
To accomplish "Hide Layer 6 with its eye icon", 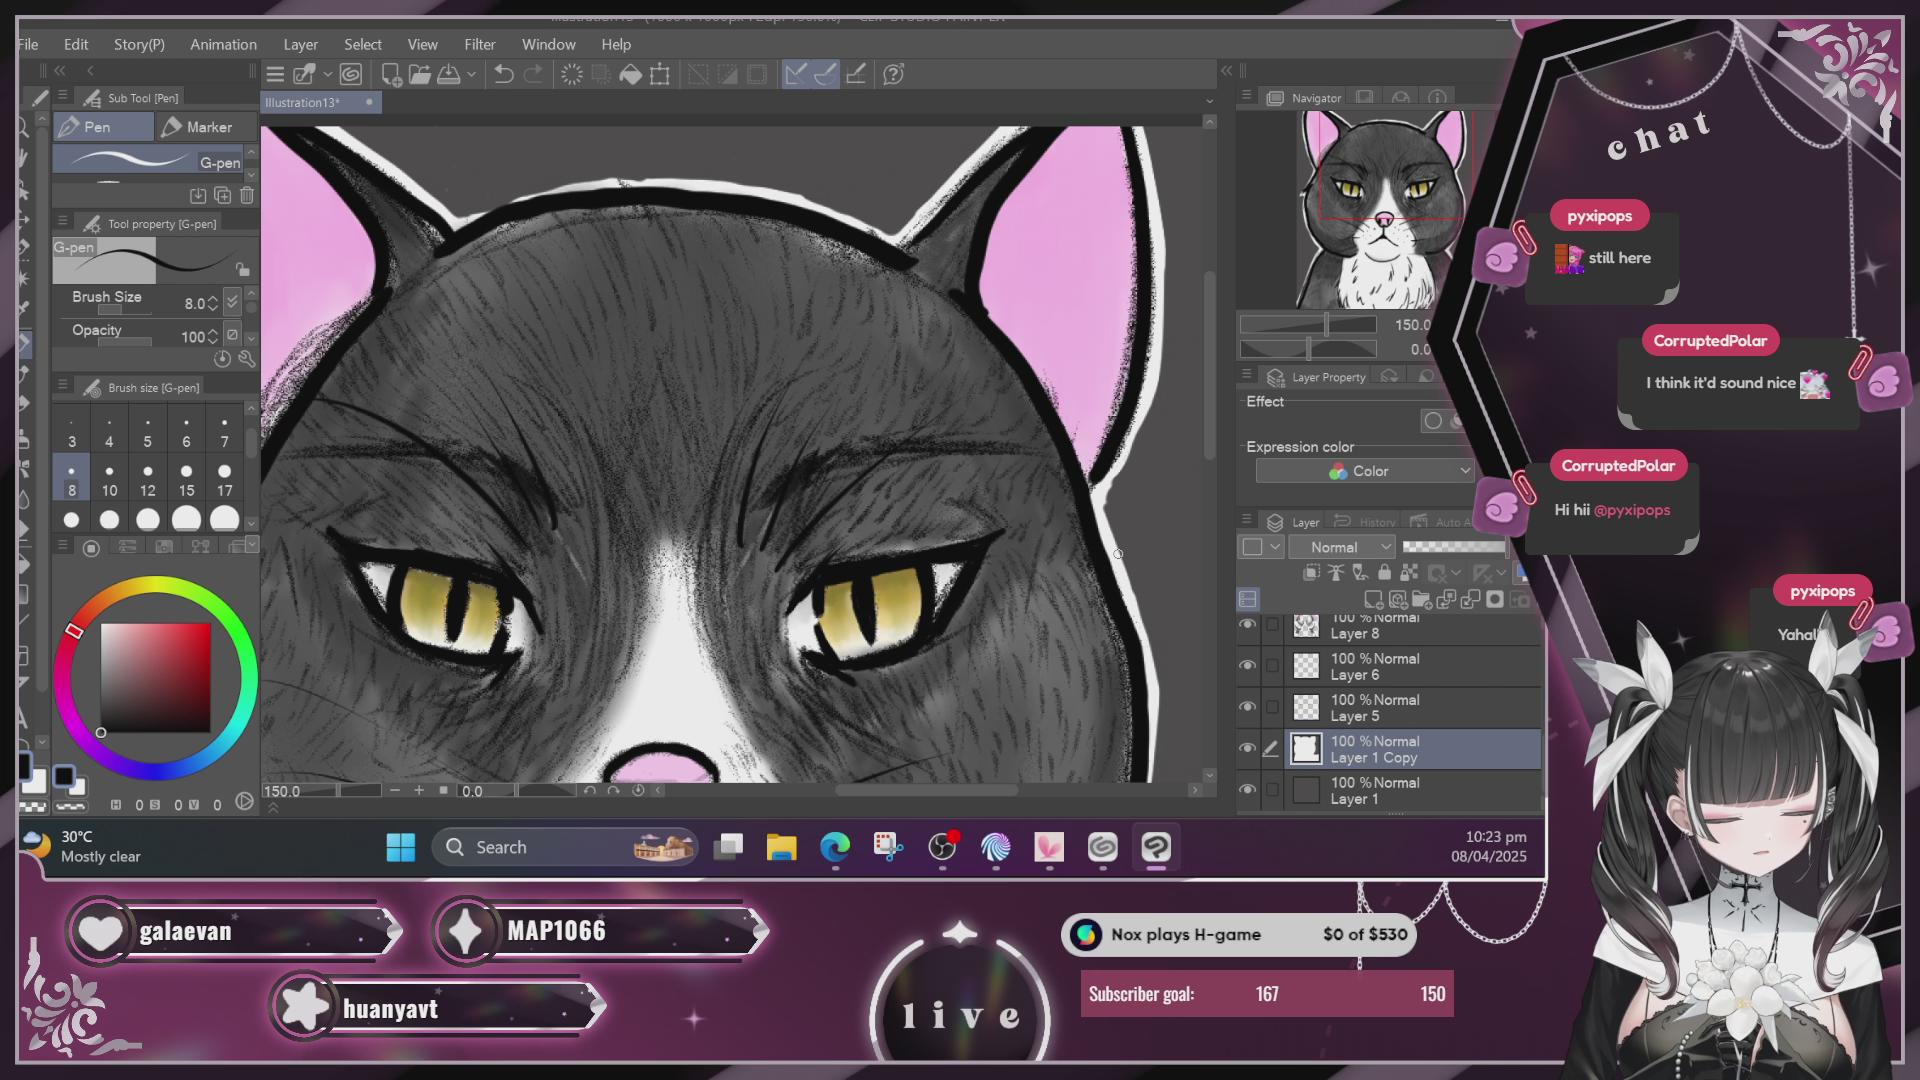I will point(1247,666).
